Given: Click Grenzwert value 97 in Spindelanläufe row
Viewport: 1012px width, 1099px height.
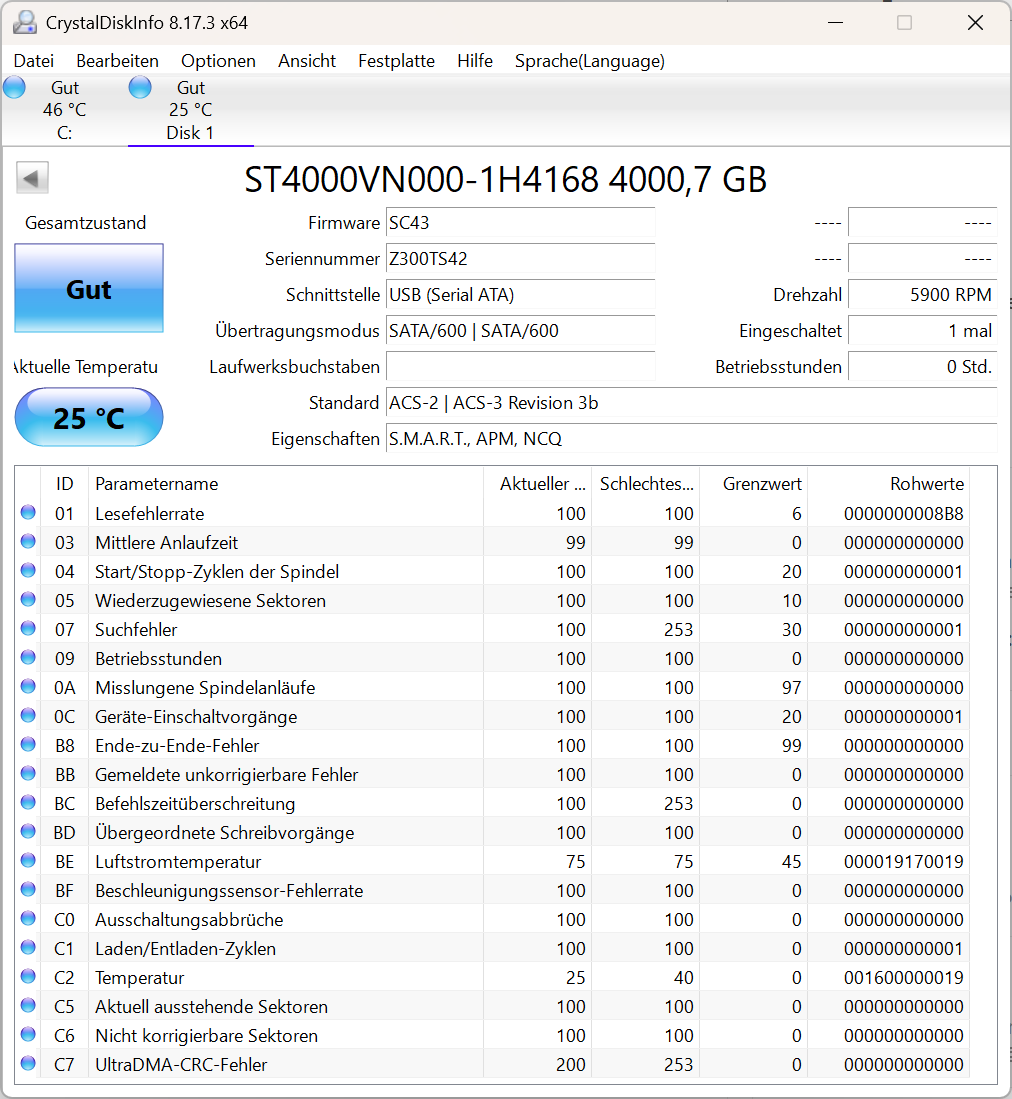Looking at the screenshot, I should click(791, 688).
